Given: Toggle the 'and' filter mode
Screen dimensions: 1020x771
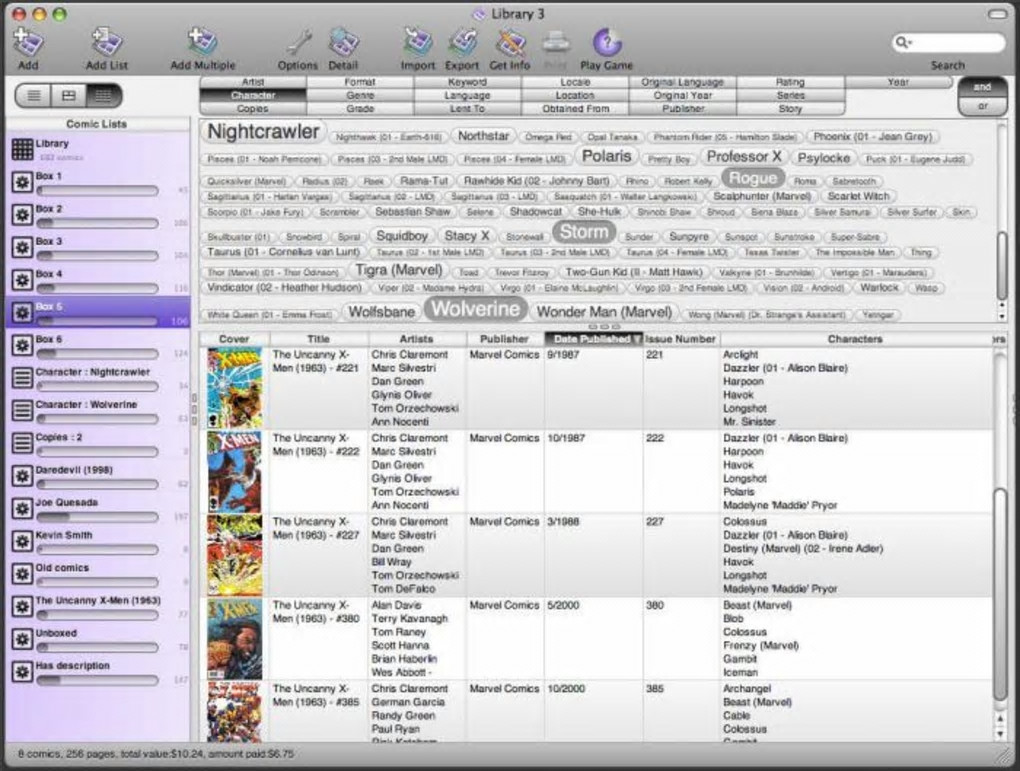Looking at the screenshot, I should (982, 87).
